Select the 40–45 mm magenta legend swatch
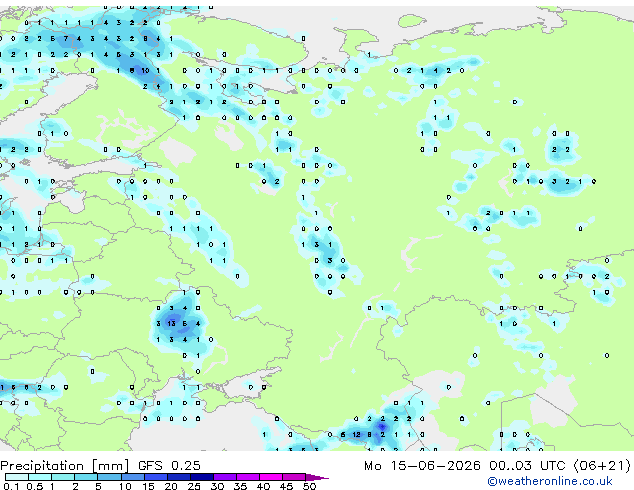The height and width of the screenshot is (490, 634). [271, 477]
